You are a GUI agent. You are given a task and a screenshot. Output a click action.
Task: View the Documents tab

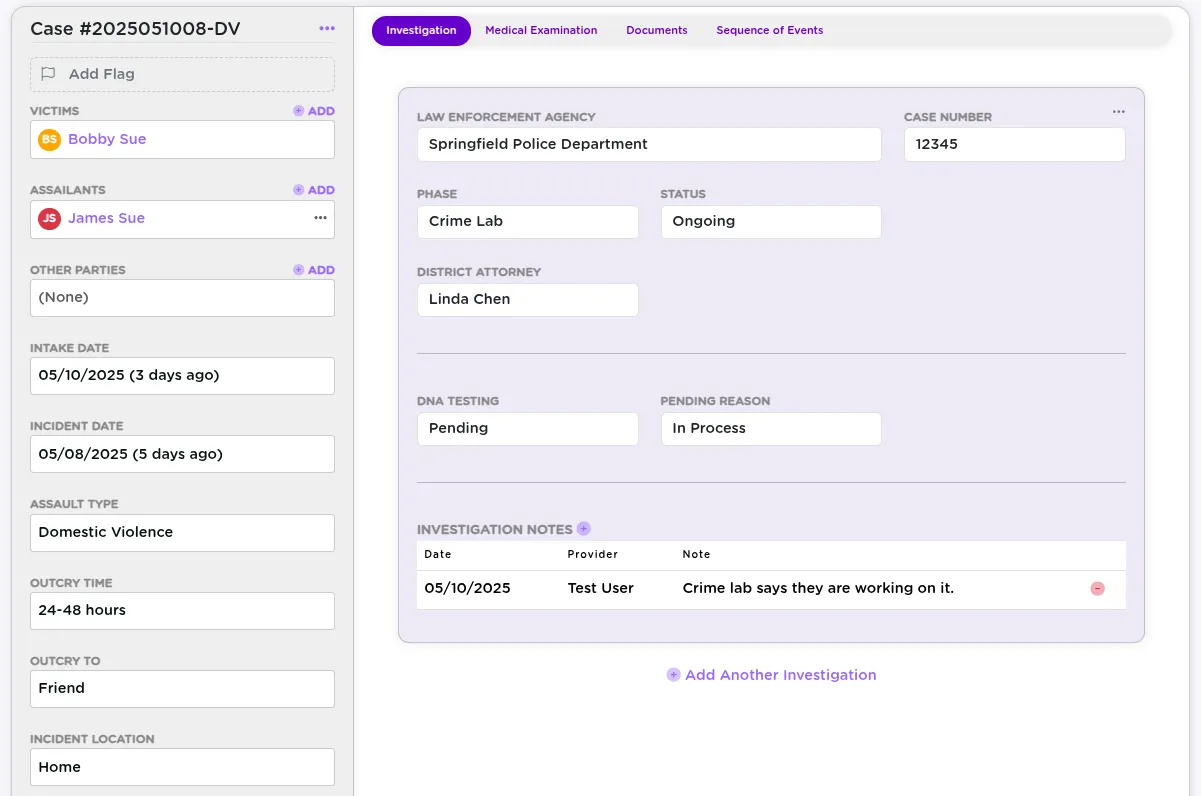(656, 30)
